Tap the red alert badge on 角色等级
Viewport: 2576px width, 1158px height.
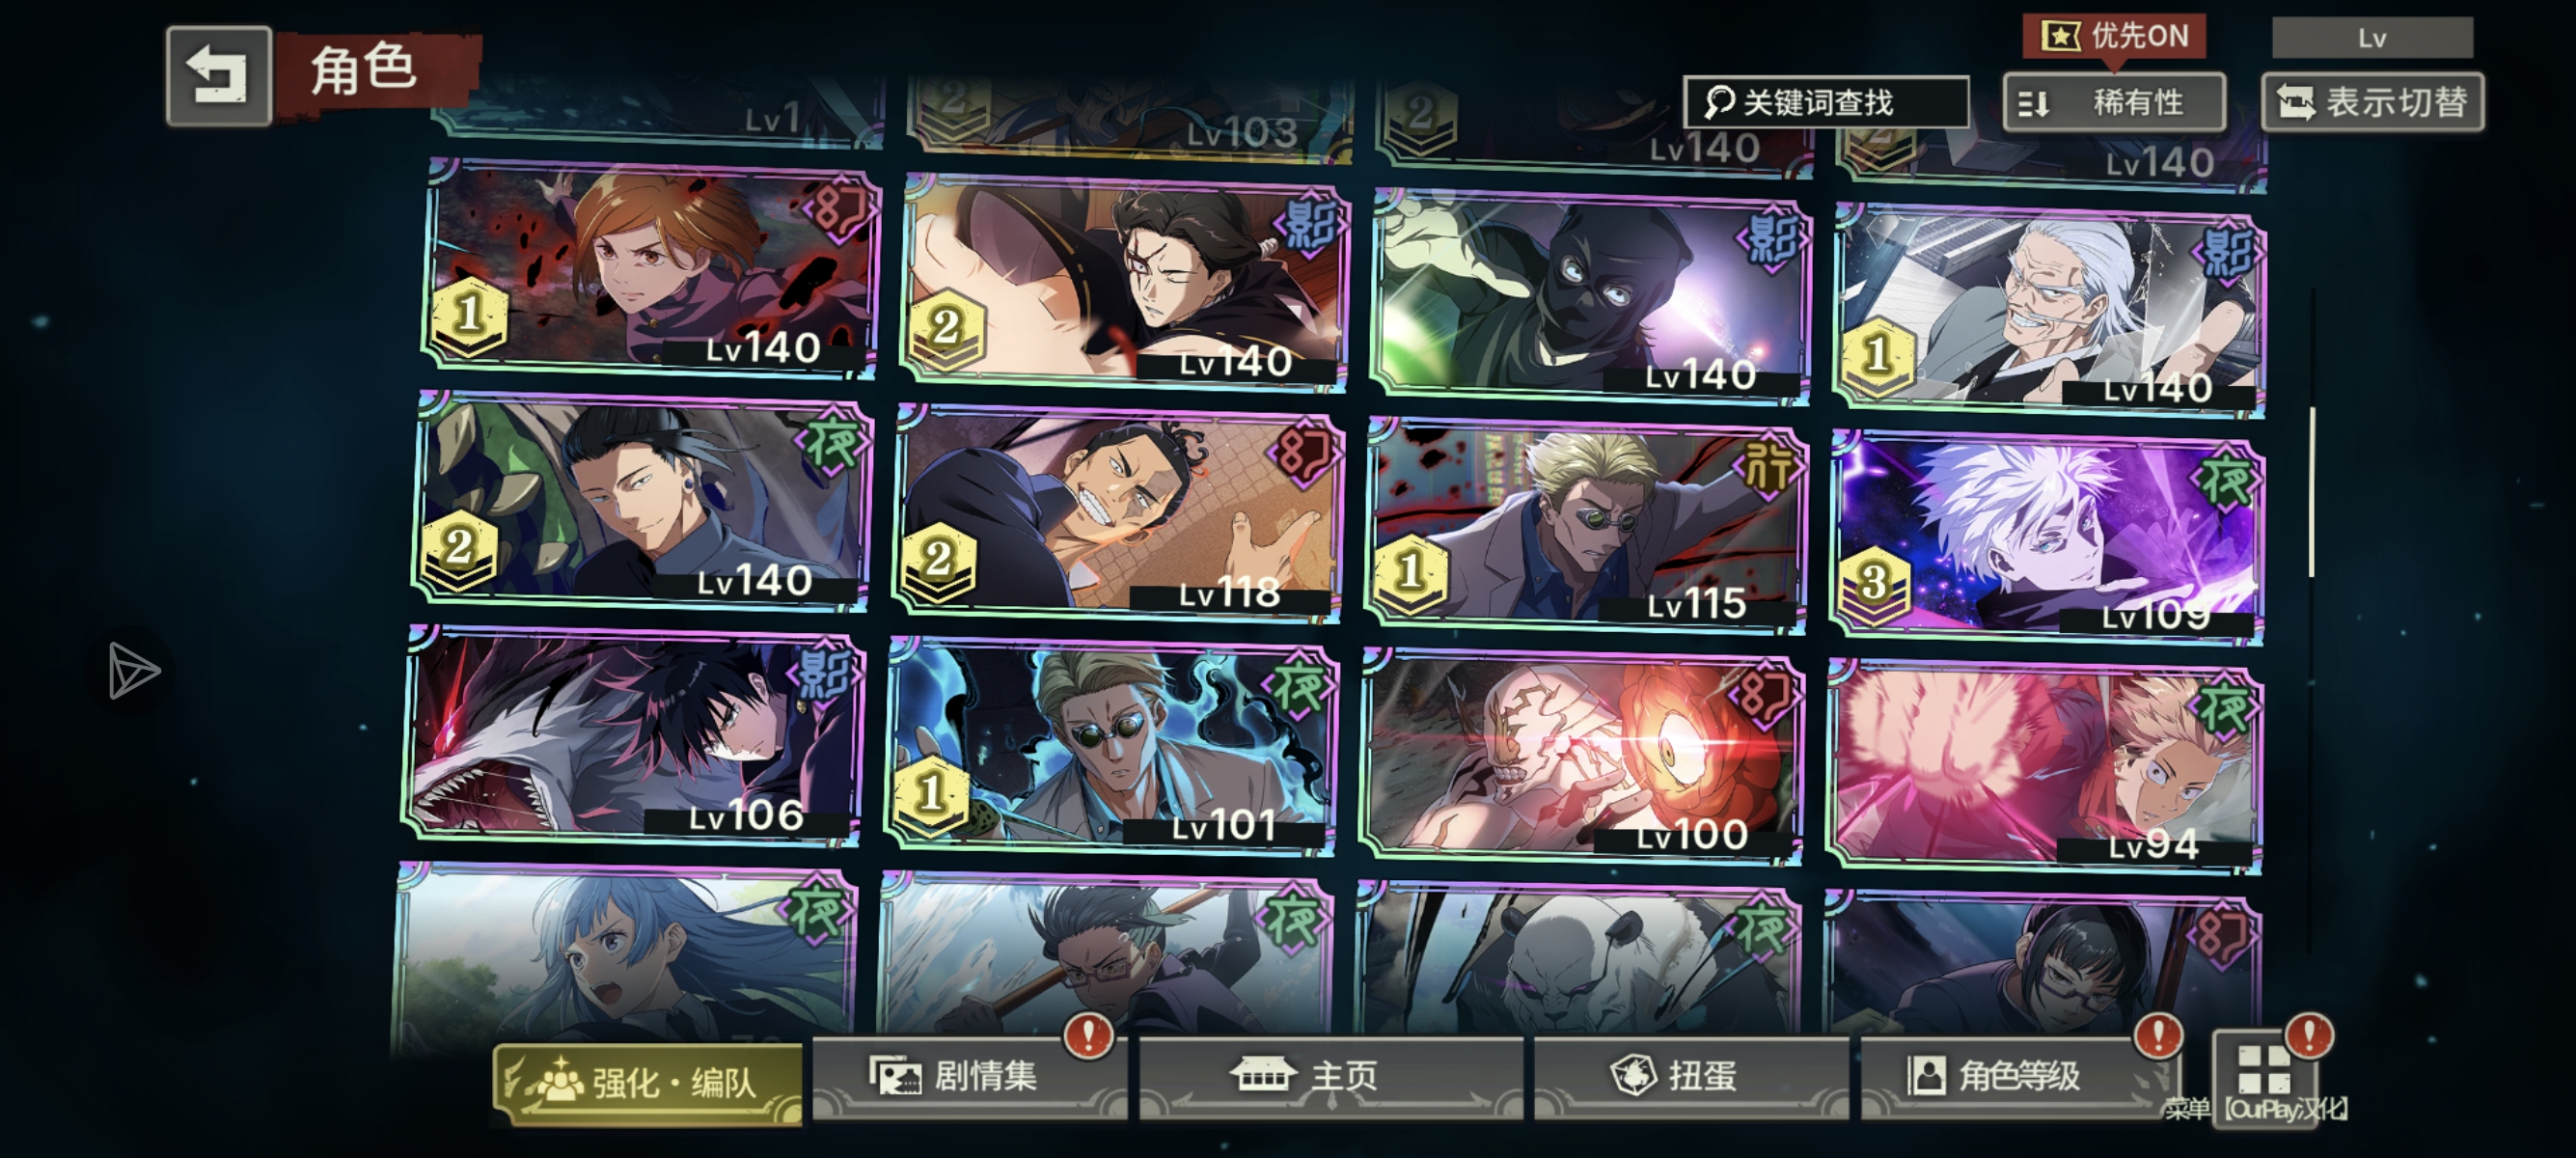[2158, 1035]
